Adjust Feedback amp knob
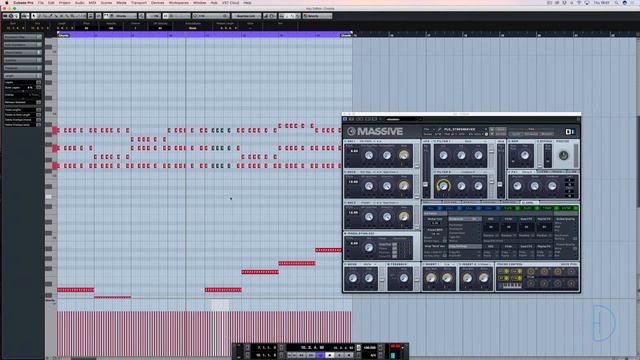 (404, 278)
